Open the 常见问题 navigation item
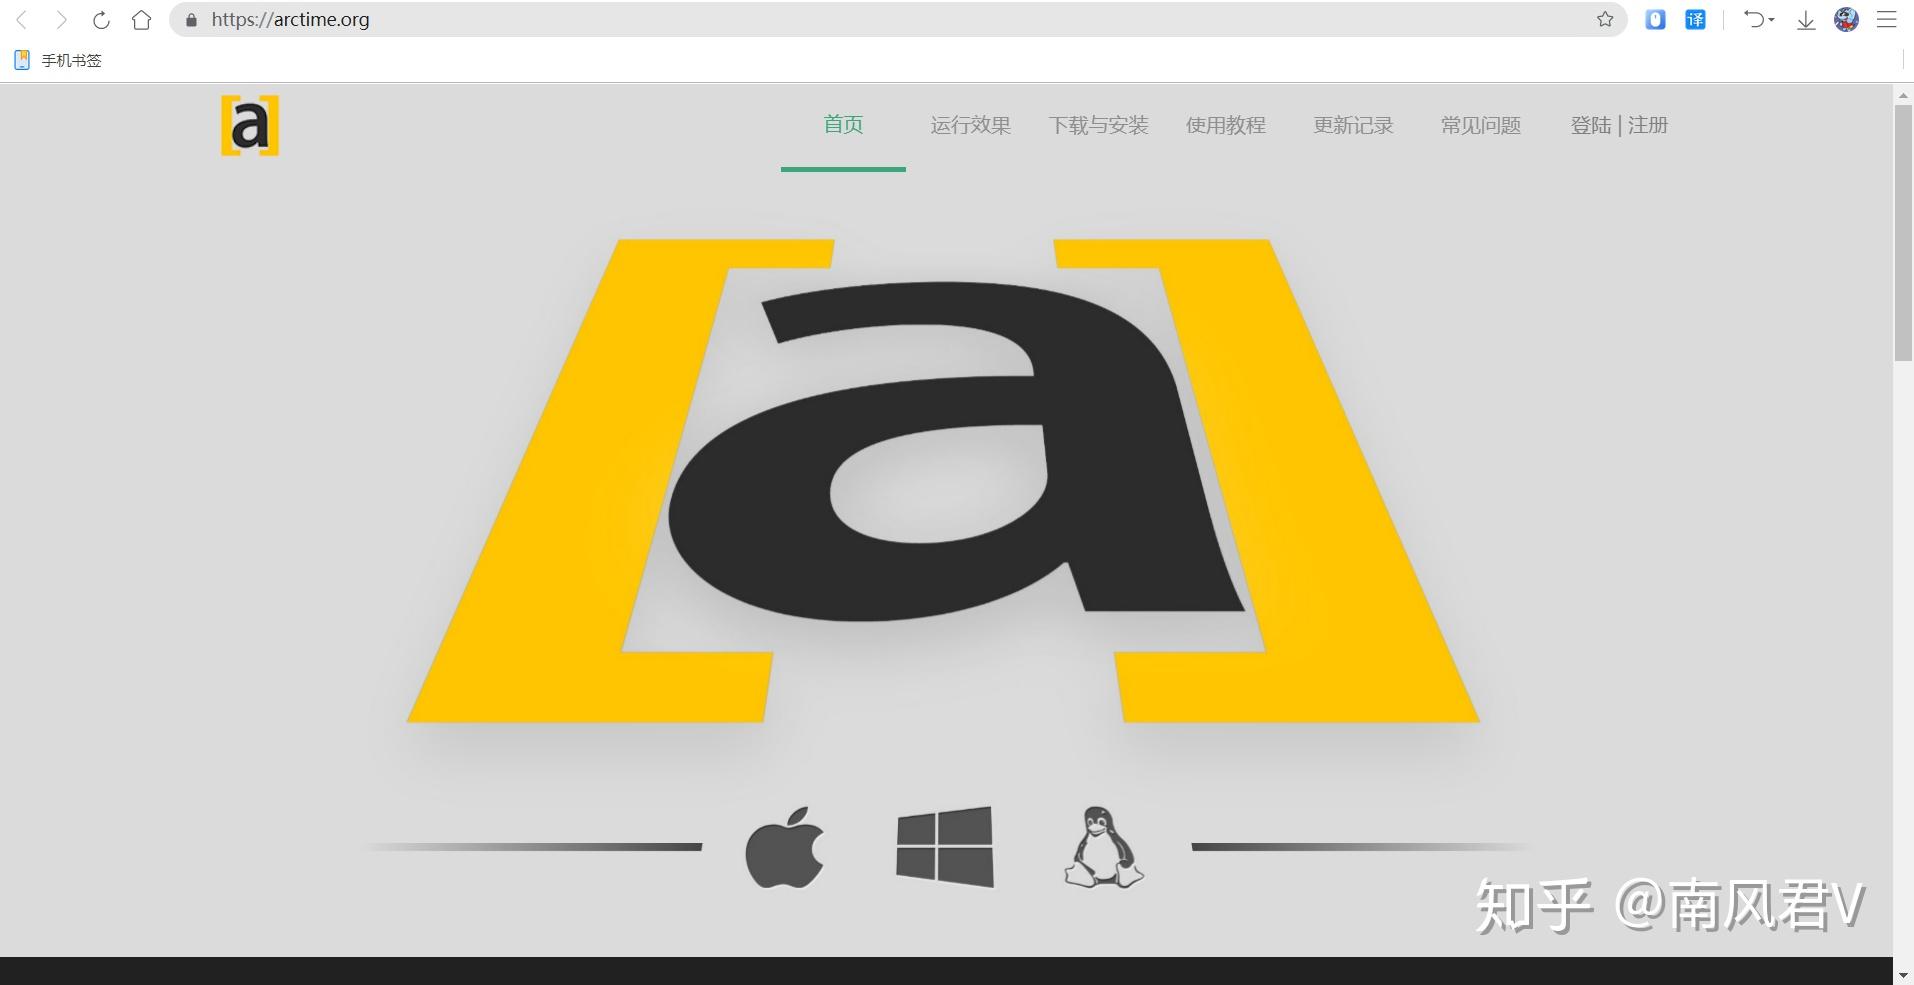Viewport: 1914px width, 985px height. click(1481, 125)
